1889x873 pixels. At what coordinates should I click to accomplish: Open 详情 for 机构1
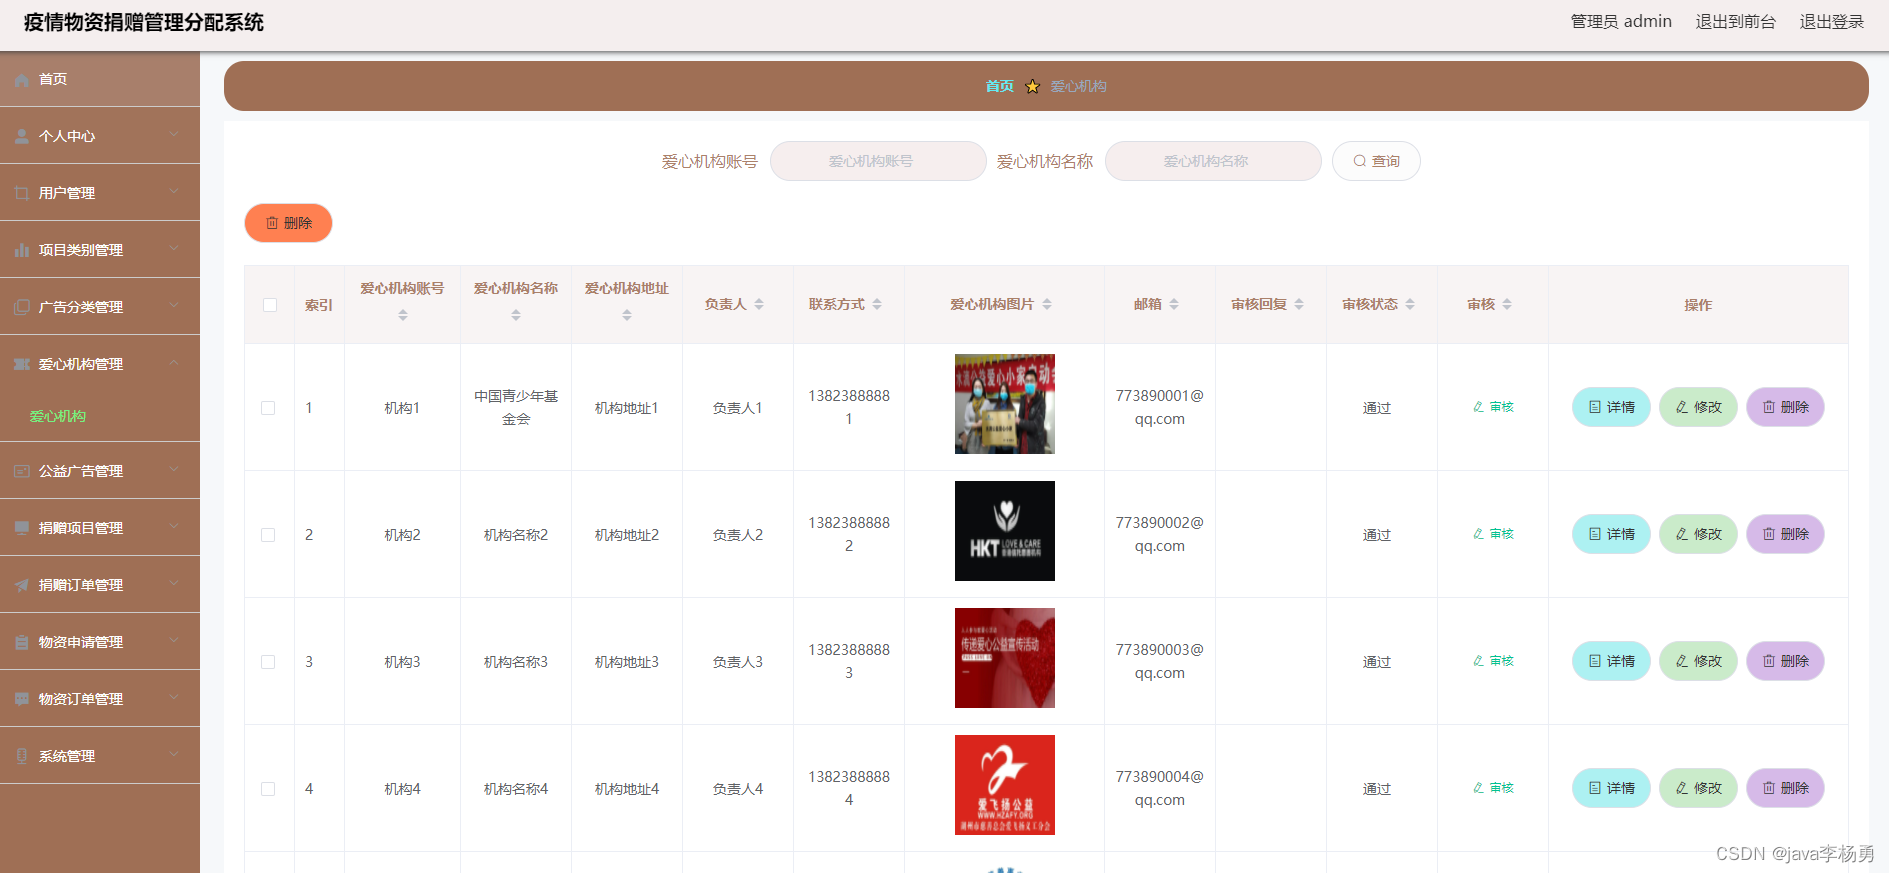point(1611,407)
